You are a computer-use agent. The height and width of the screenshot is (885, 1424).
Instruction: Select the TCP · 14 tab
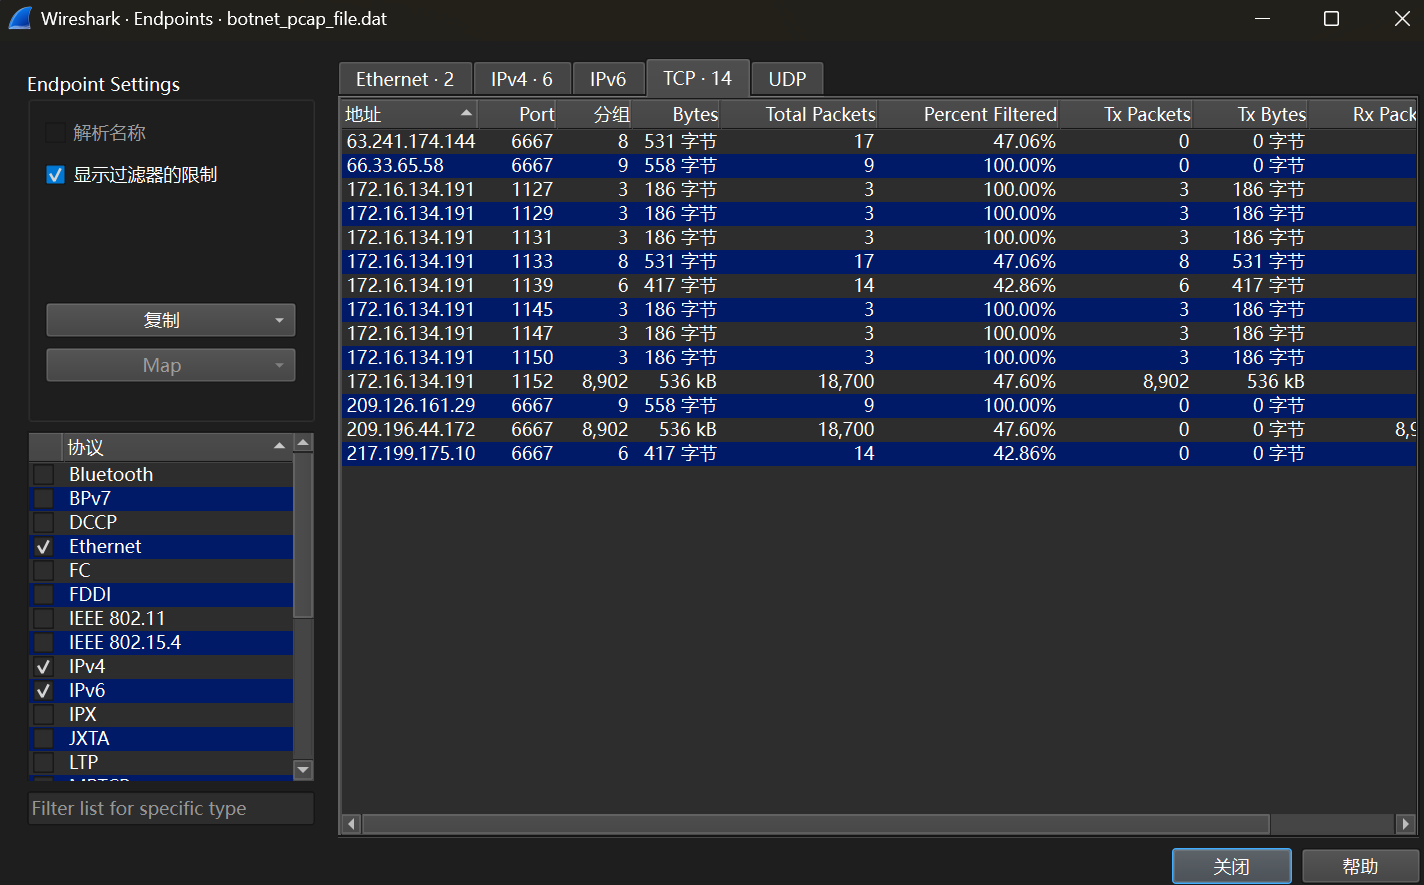[x=697, y=78]
